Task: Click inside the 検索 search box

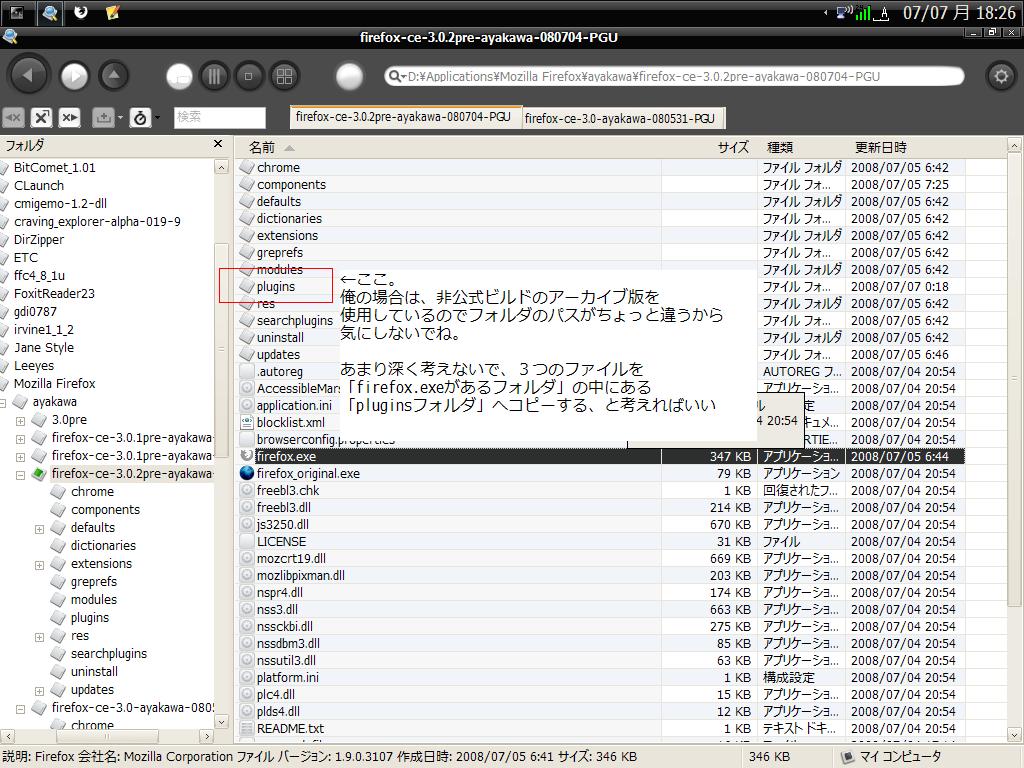Action: coord(219,118)
